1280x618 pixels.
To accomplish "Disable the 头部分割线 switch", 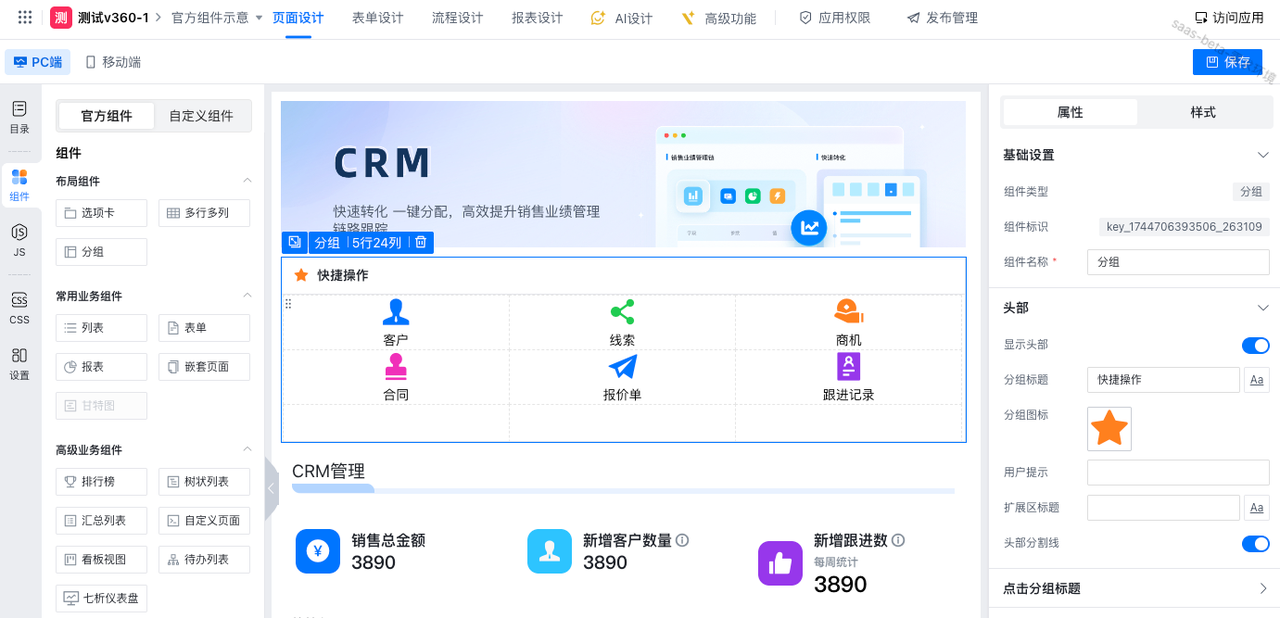I will tap(1255, 544).
